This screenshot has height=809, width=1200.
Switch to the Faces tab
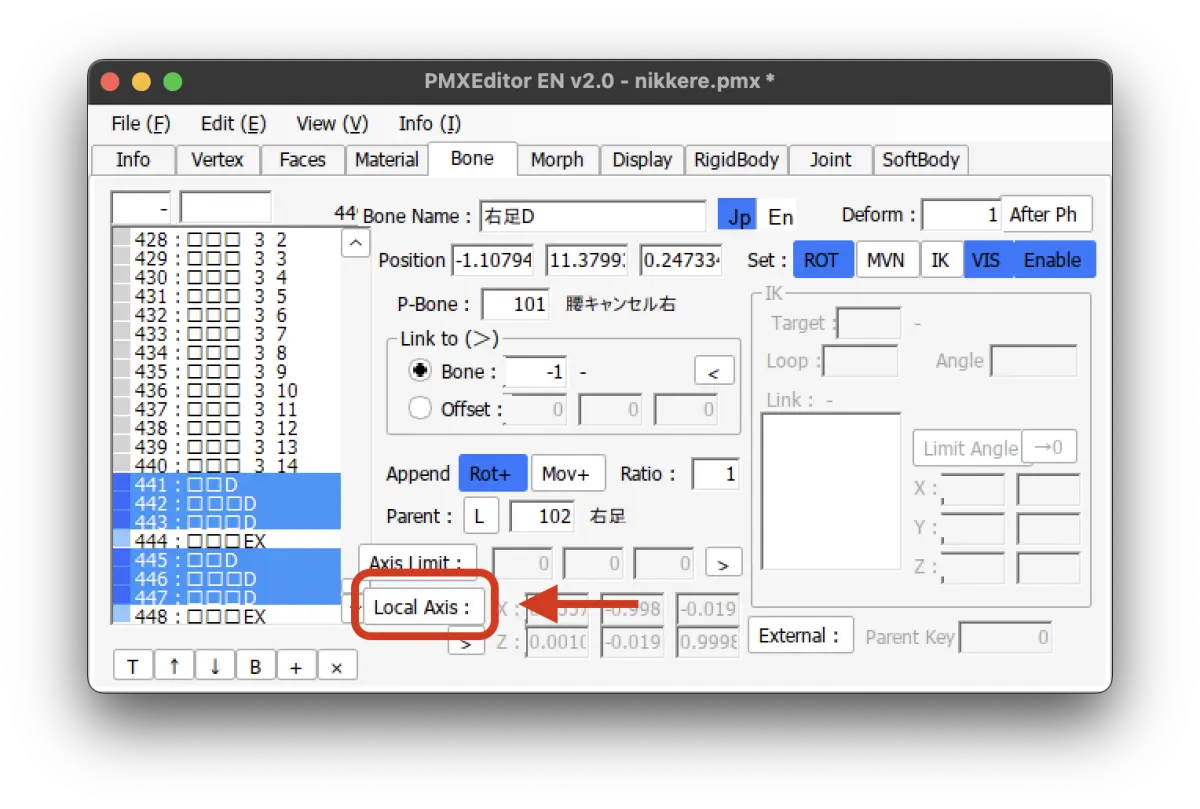tap(302, 160)
